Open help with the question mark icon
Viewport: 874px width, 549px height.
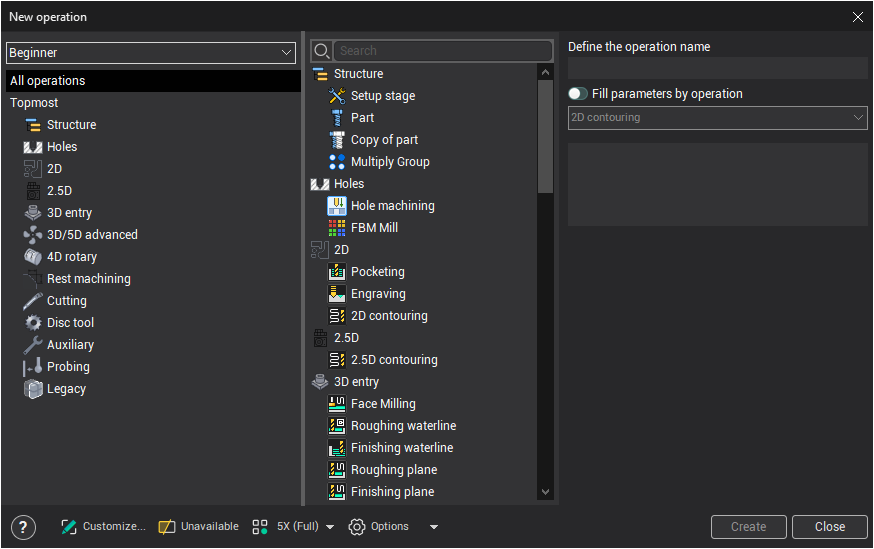coord(23,527)
